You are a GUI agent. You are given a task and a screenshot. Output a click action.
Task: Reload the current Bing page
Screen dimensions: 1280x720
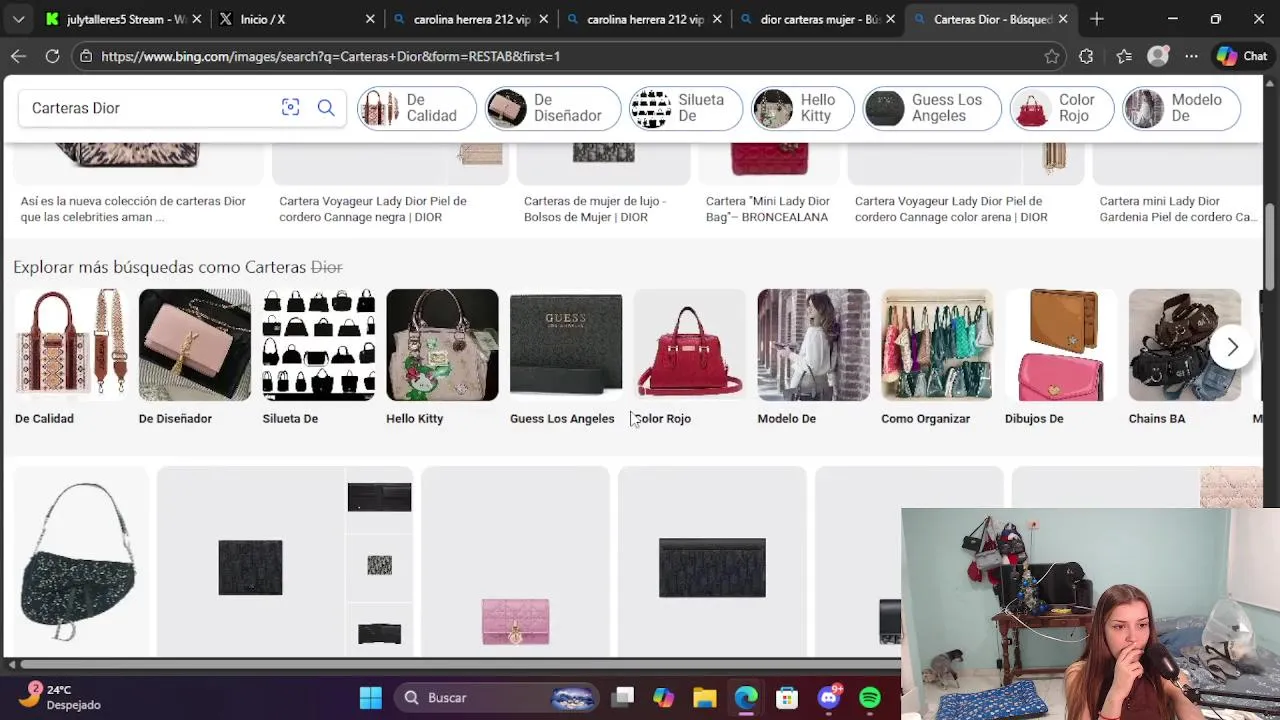coord(52,56)
